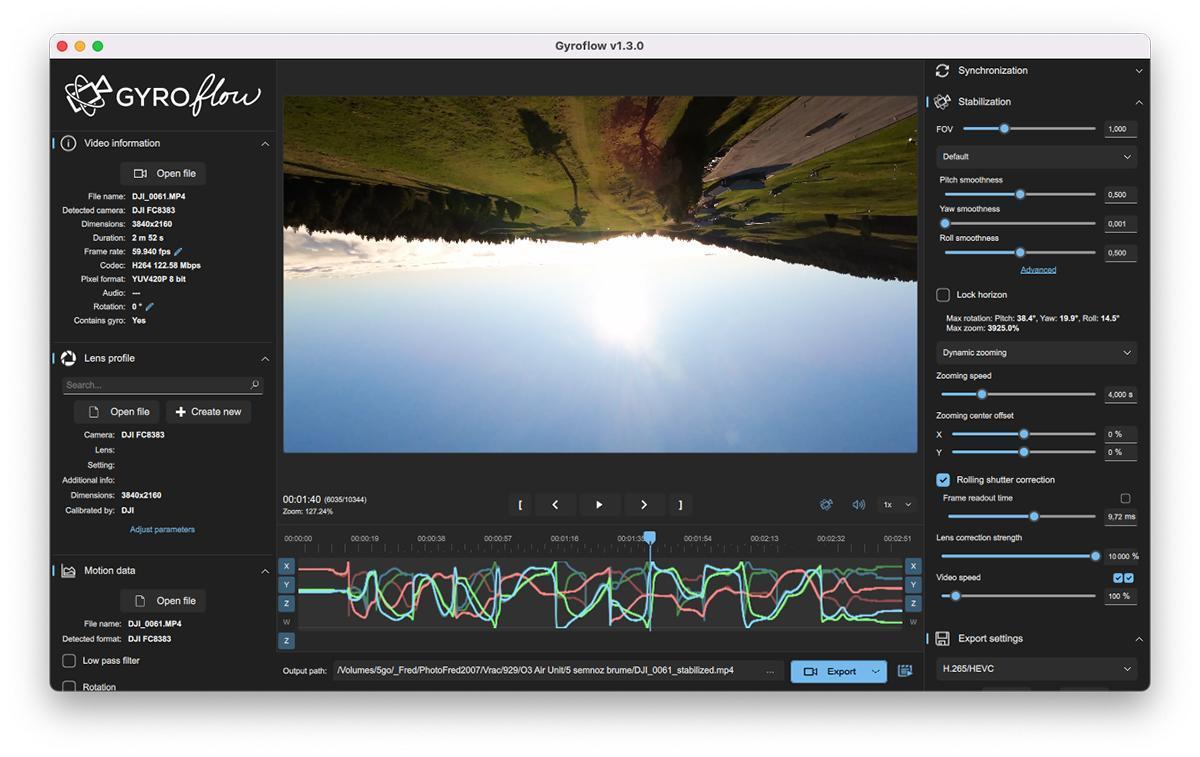Collapse the Export settings section
Screen dimensions: 1200x757
(x=1139, y=639)
